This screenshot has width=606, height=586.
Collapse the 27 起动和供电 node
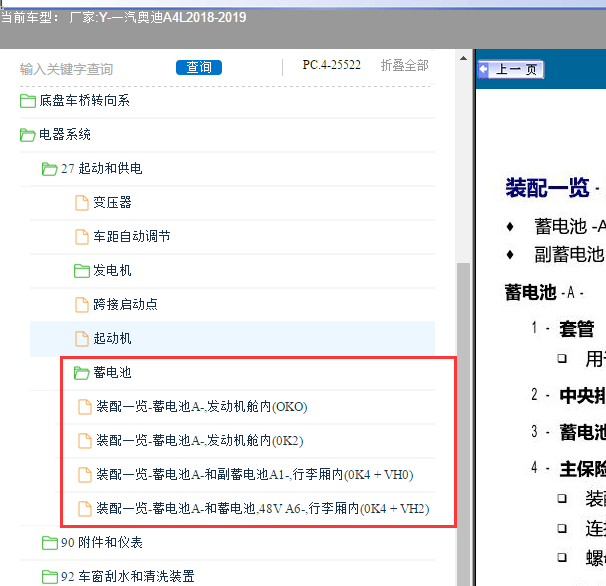[x=101, y=169]
